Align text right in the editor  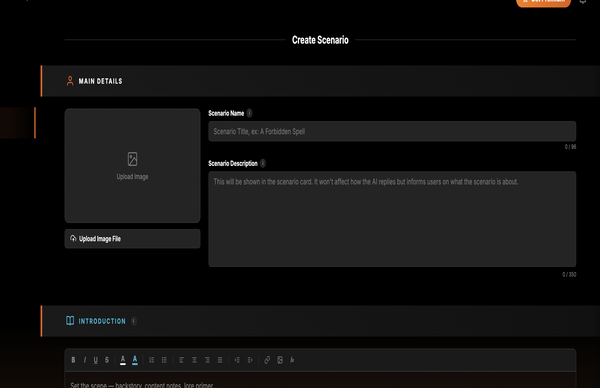(x=207, y=360)
